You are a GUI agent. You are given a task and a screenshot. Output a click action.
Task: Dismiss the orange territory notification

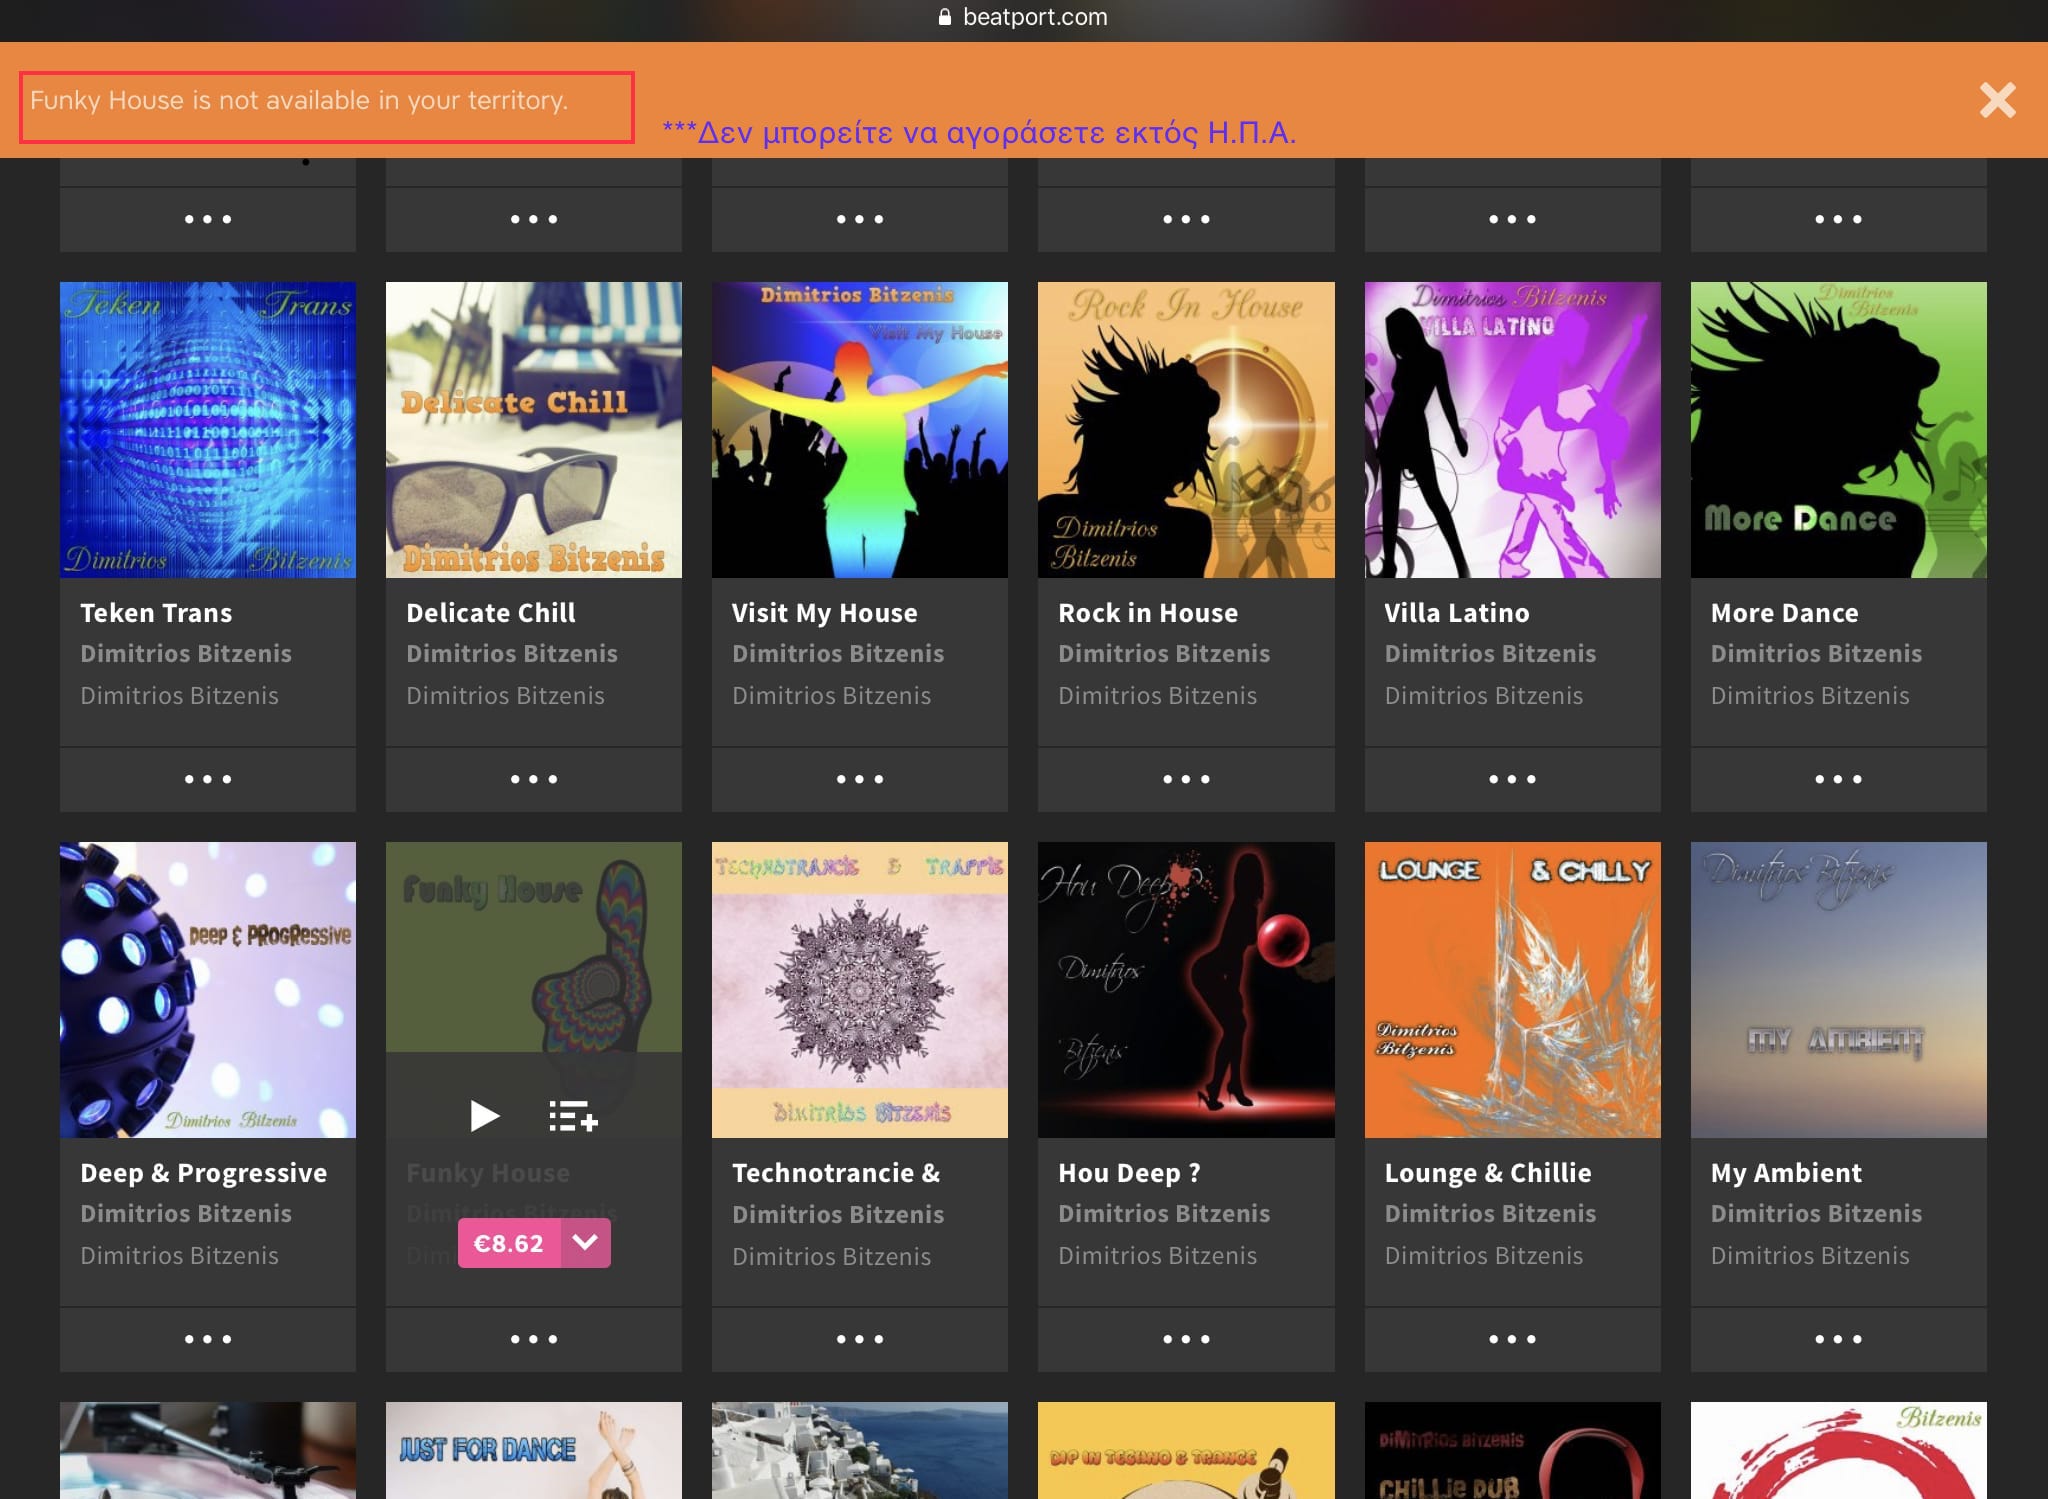tap(1997, 100)
